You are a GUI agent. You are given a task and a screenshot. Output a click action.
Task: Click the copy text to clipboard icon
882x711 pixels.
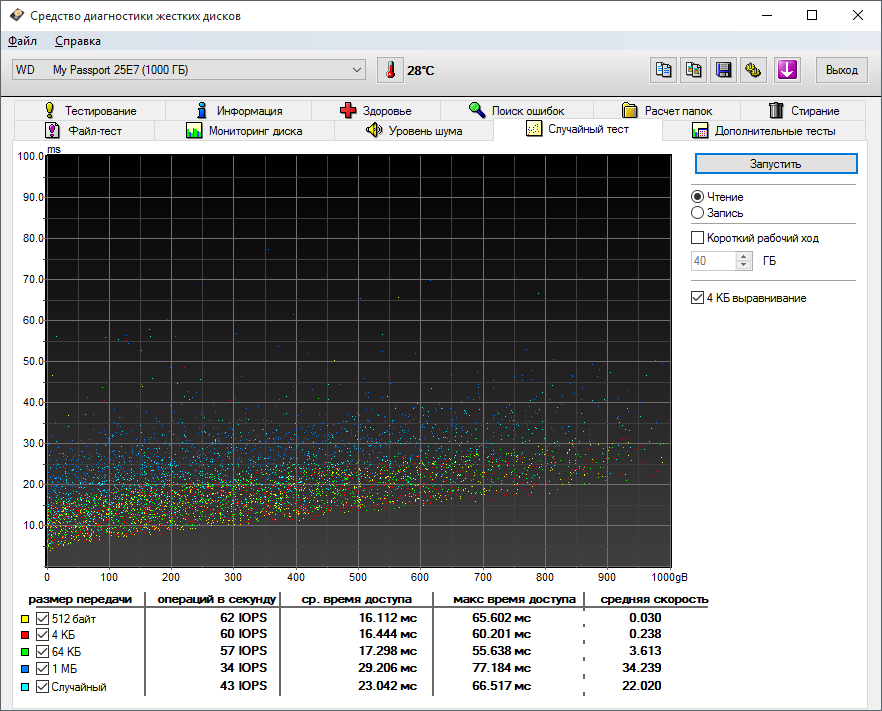(x=663, y=70)
